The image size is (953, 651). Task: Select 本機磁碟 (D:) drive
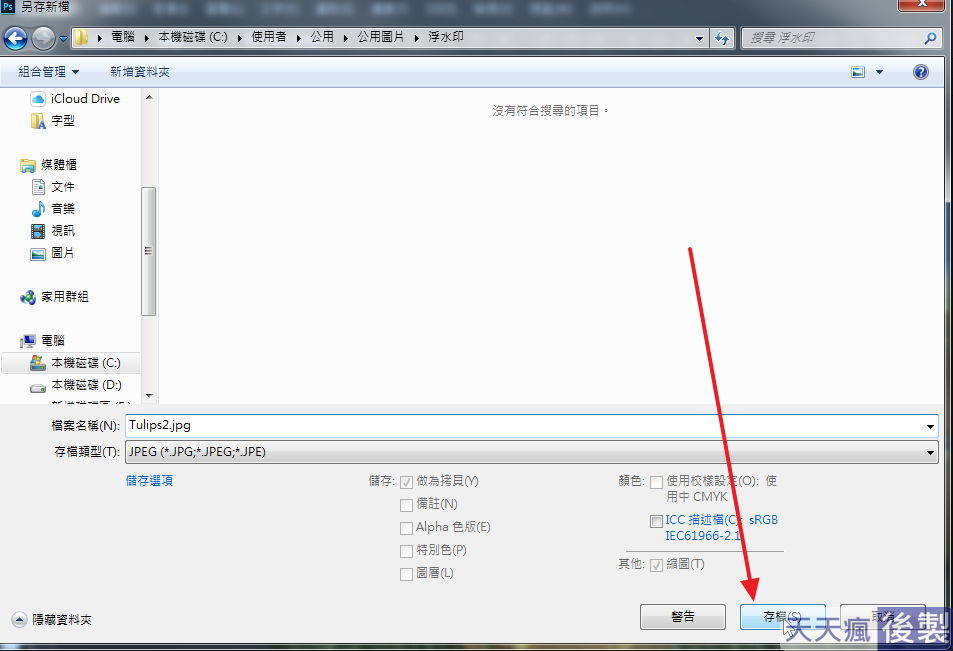76,385
